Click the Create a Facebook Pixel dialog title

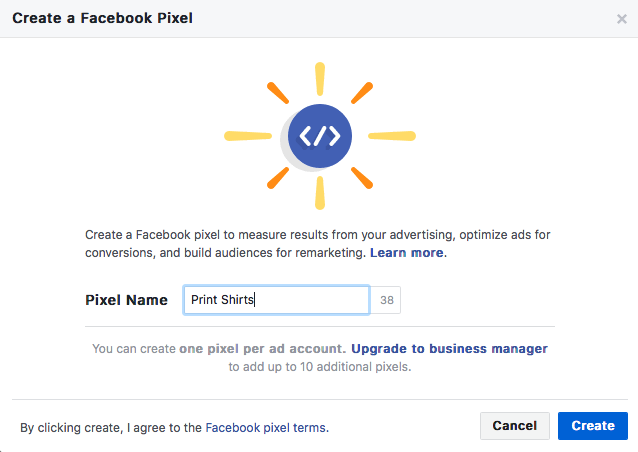[x=103, y=18]
